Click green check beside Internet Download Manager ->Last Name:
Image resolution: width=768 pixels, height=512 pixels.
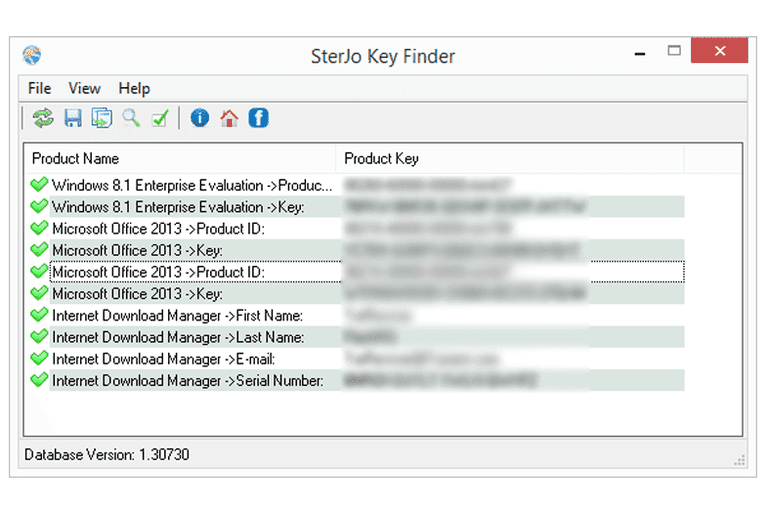click(39, 337)
